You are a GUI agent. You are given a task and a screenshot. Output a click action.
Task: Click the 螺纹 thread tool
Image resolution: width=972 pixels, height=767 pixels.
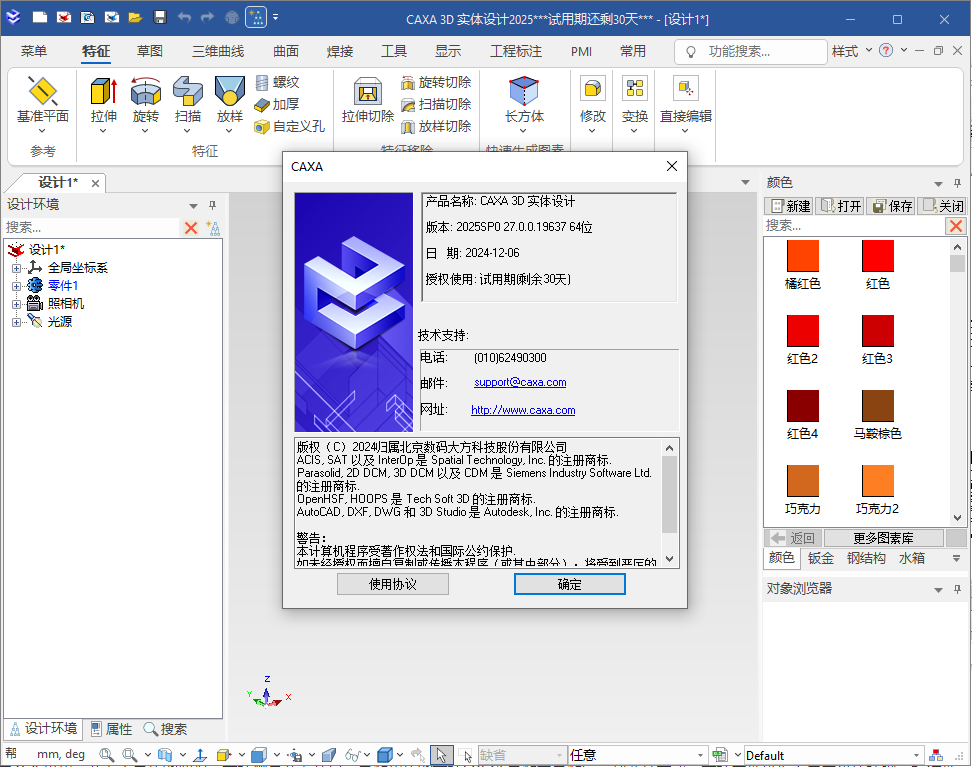click(277, 82)
